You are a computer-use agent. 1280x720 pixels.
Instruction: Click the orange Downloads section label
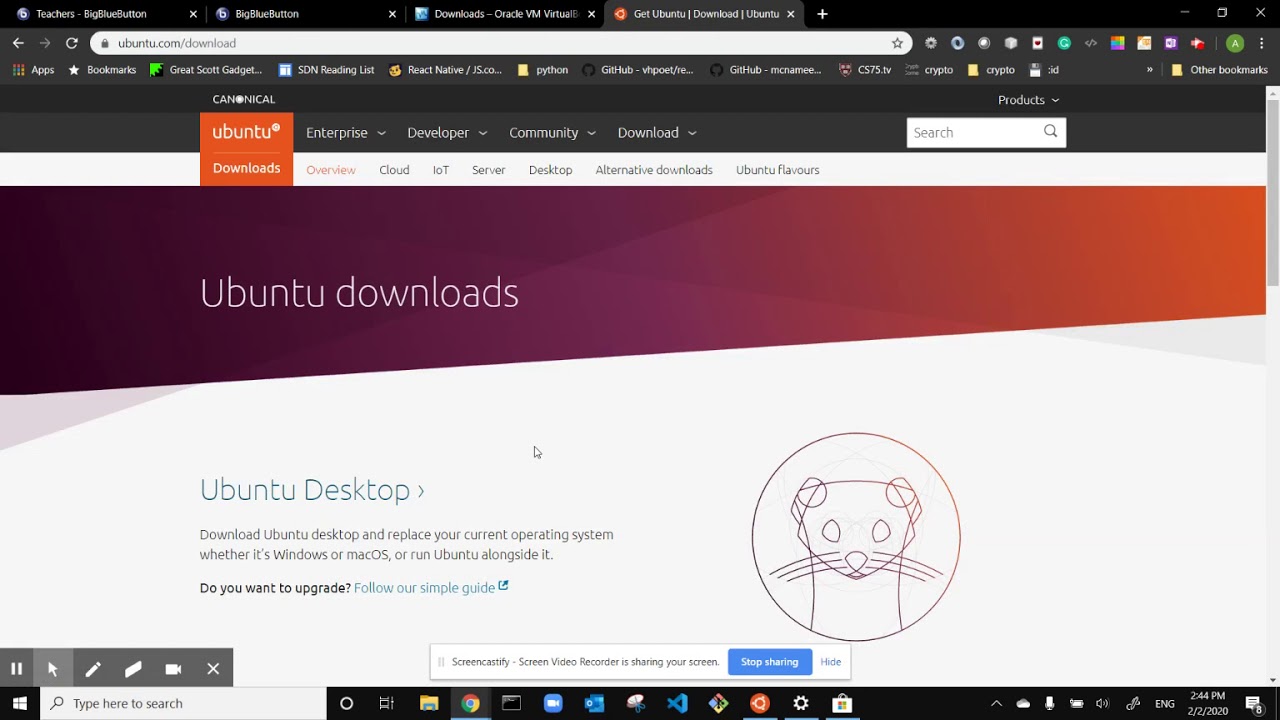coord(246,168)
